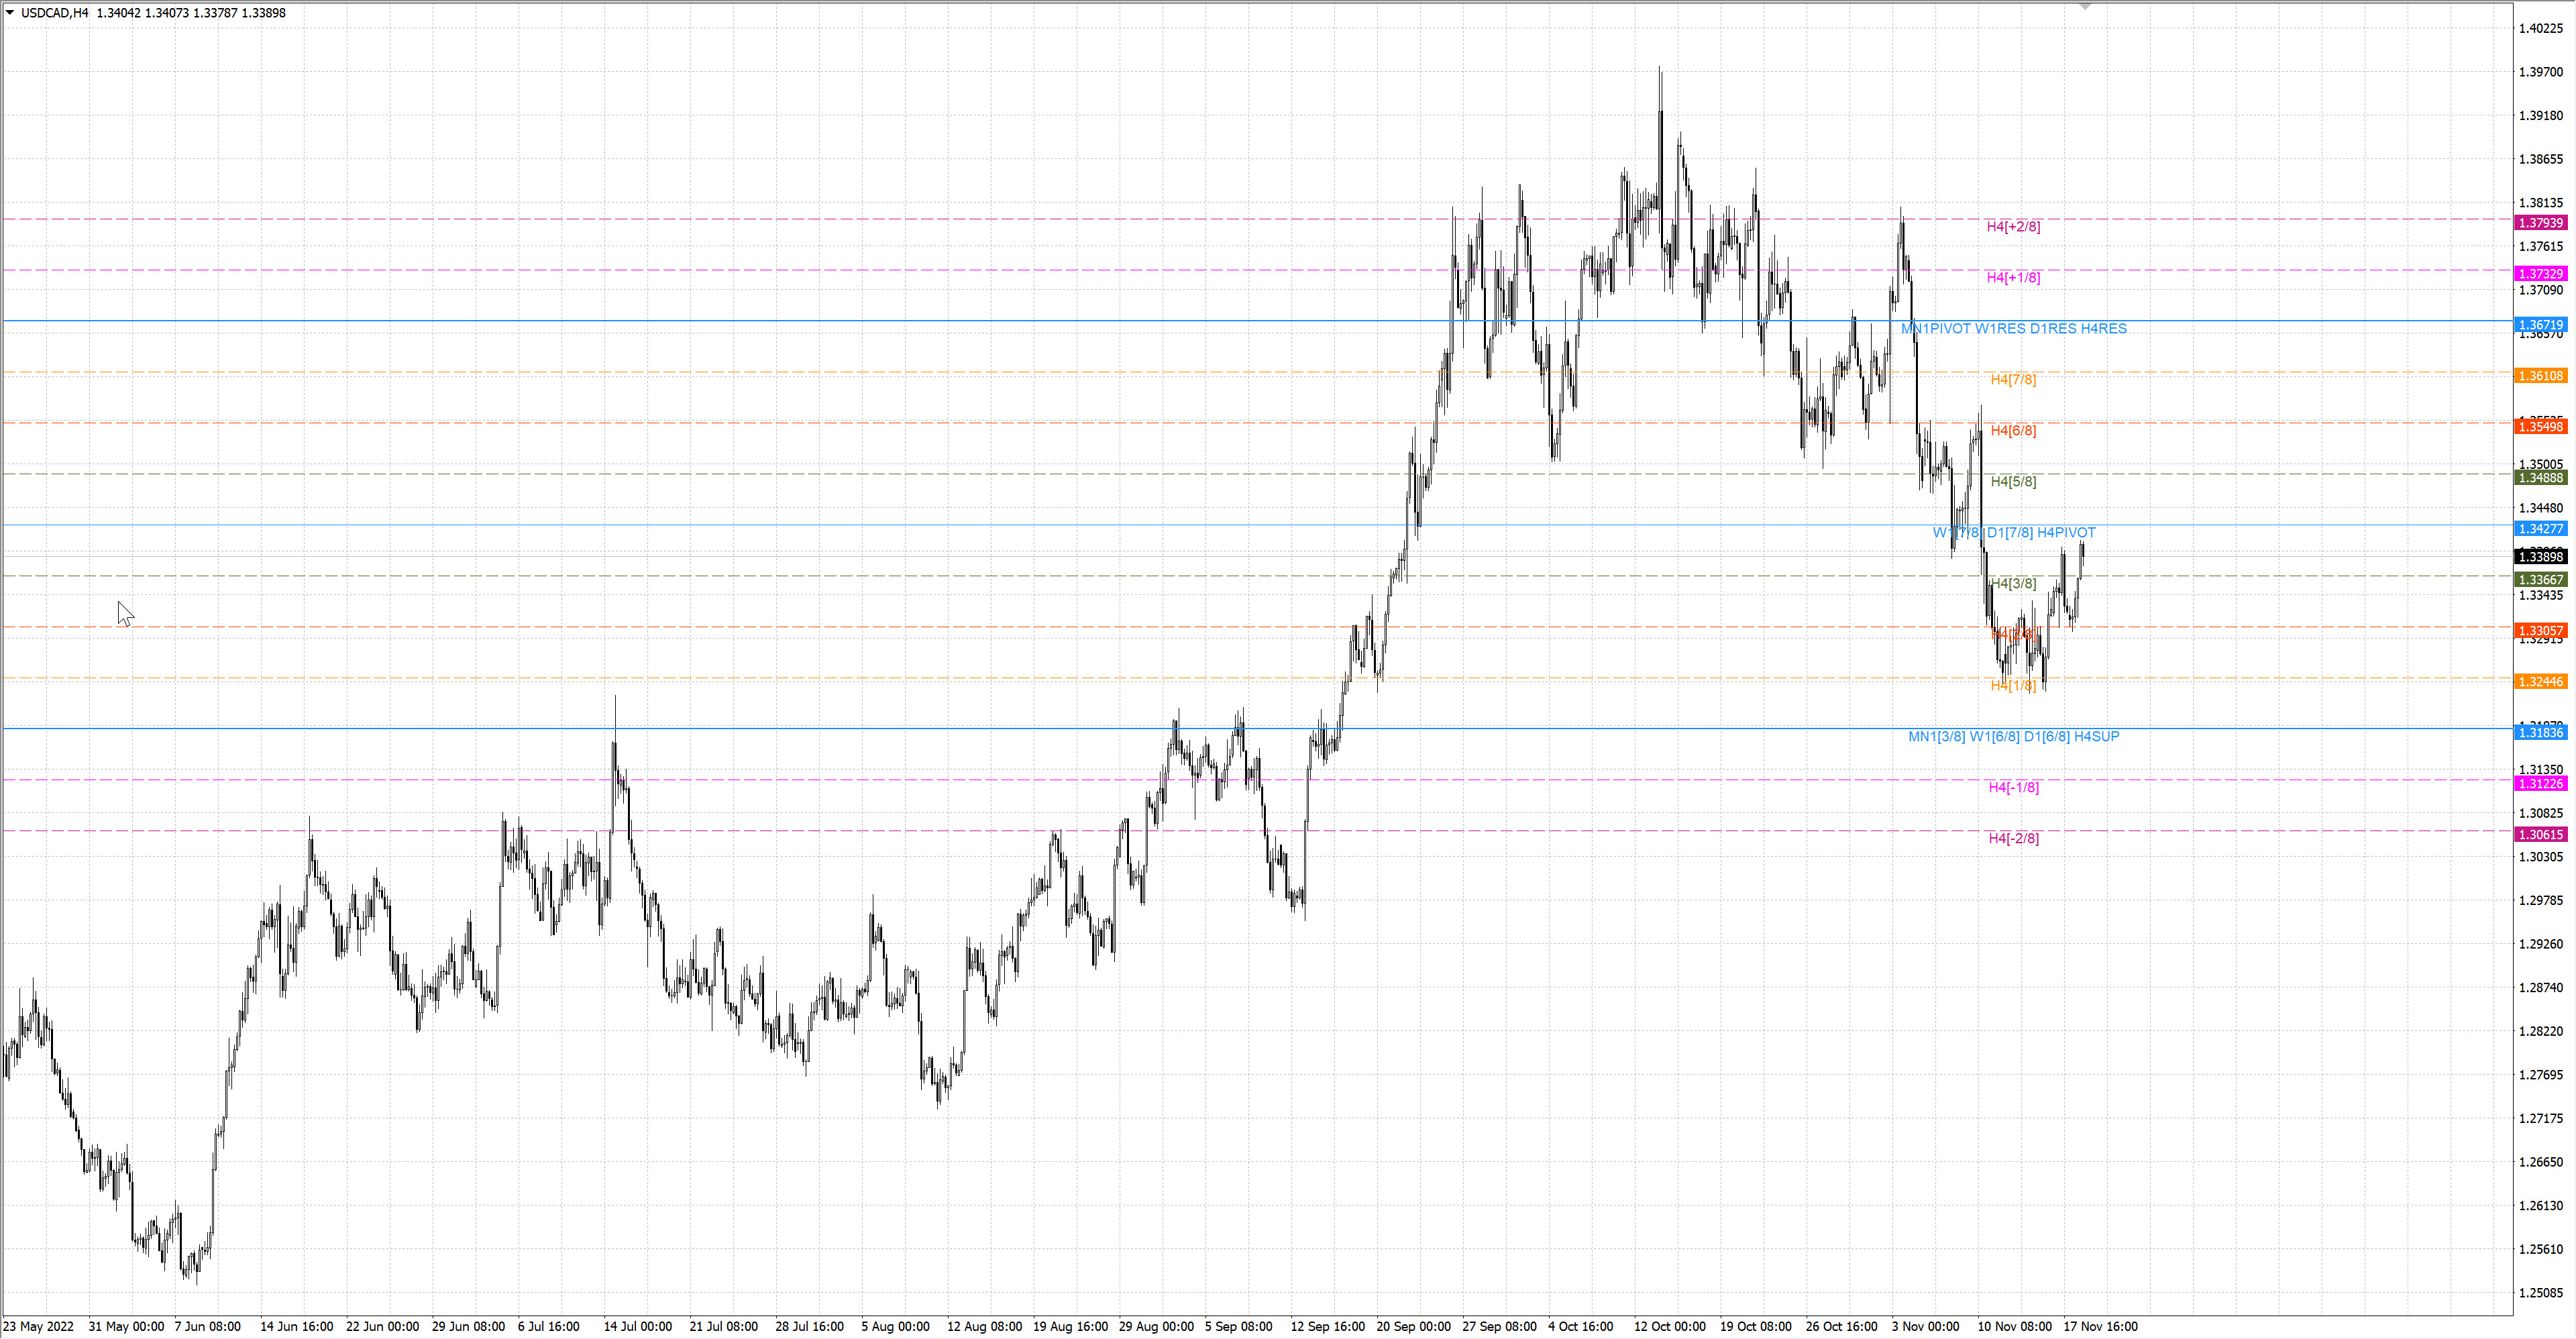Click 1.39180 on the price axis
Image resolution: width=2576 pixels, height=1339 pixels.
tap(2541, 116)
